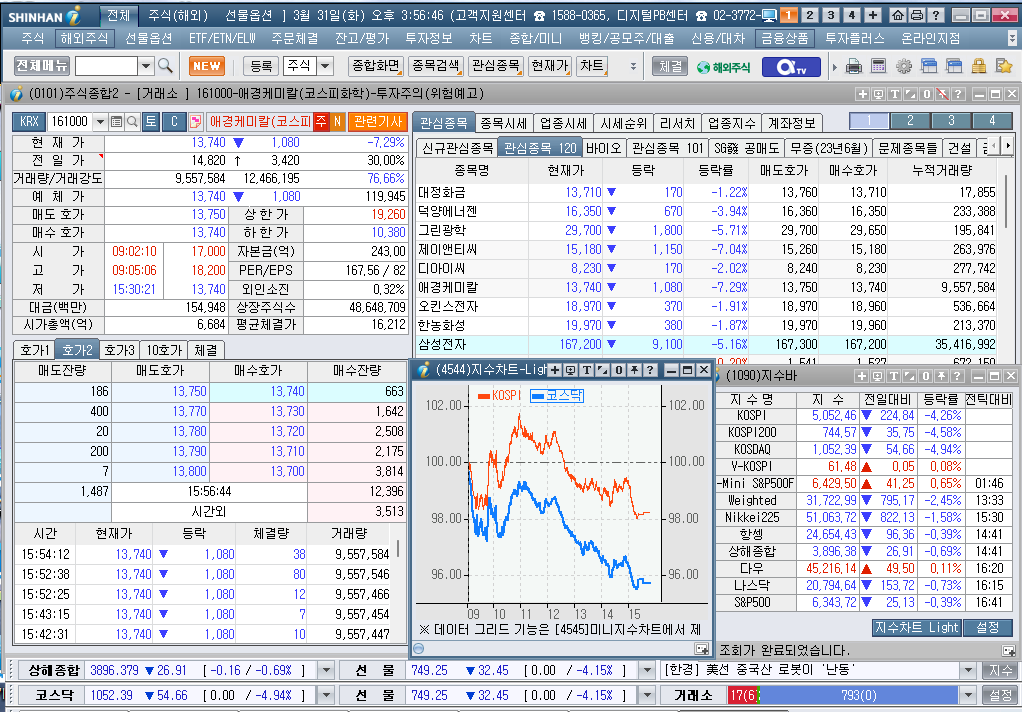
Task: Click the pin icon in 지수차트 window title bar
Action: [634, 370]
